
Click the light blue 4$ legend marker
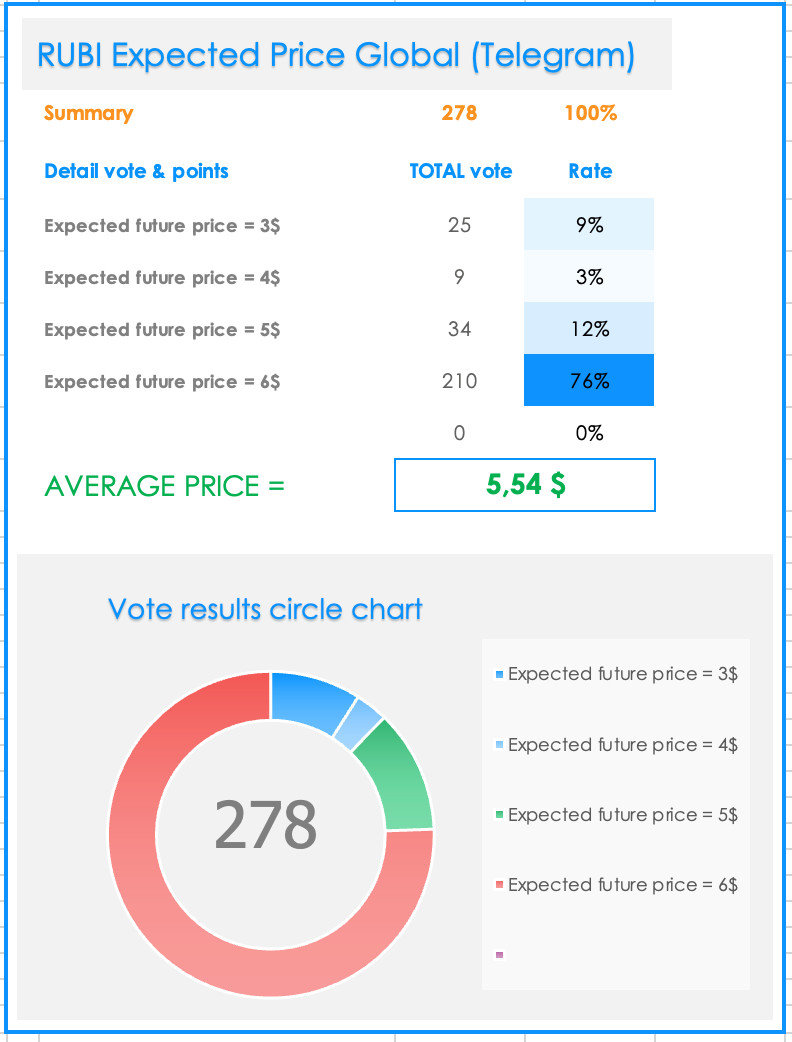tap(499, 745)
